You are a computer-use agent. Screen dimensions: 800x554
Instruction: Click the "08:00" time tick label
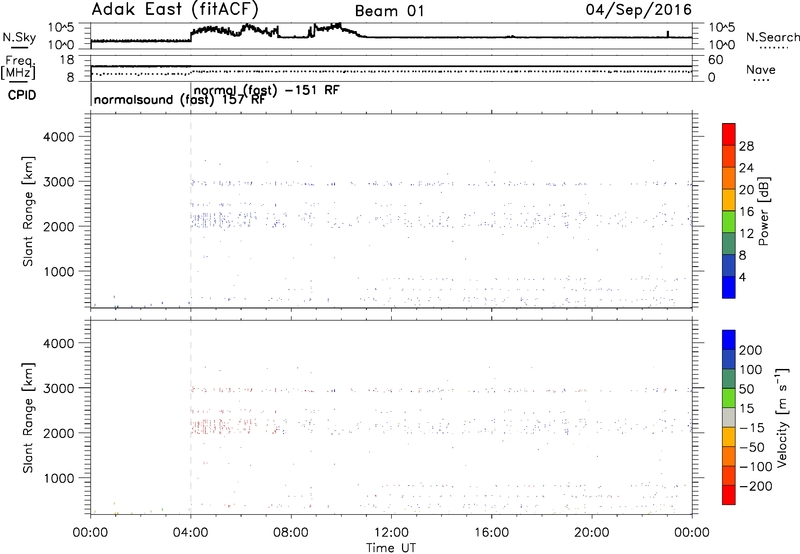pos(291,533)
